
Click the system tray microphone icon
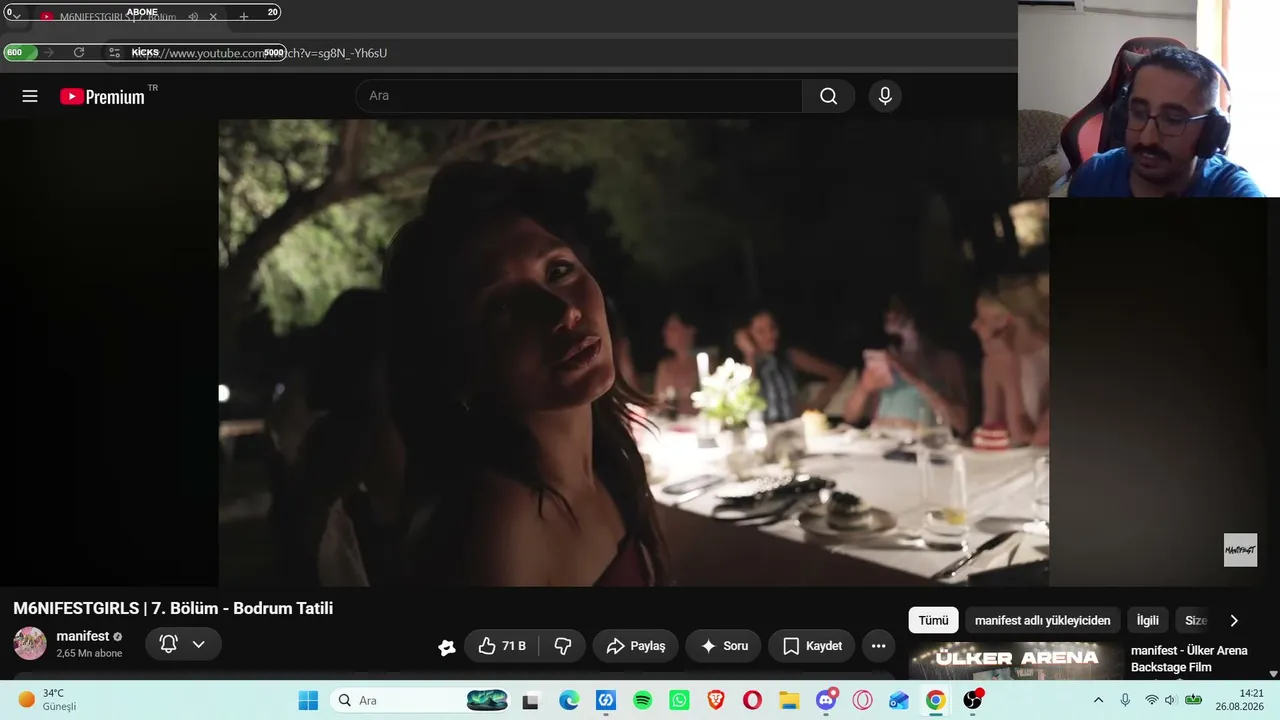click(1125, 700)
